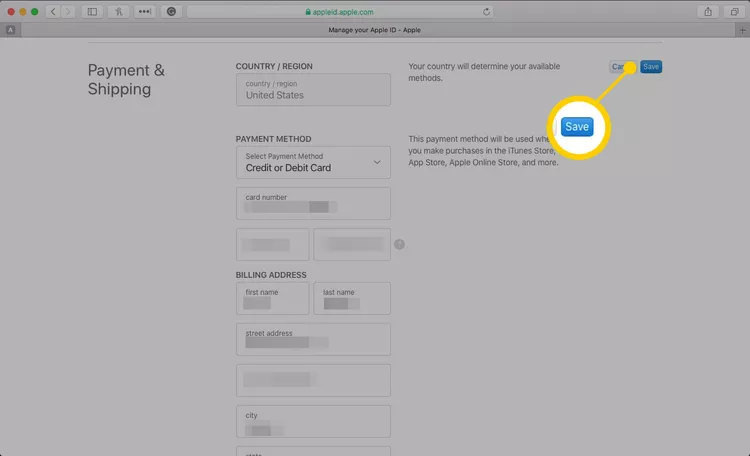Add a new tab with plus icon
The width and height of the screenshot is (750, 456).
741,30
